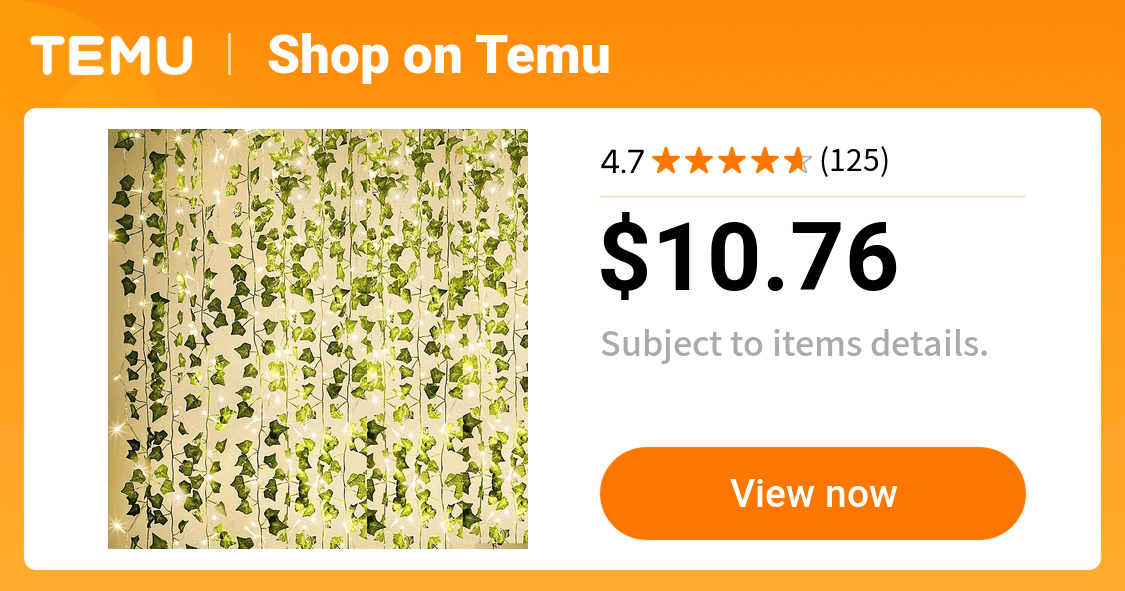Open the Shop on Temu heading link
Image resolution: width=1125 pixels, height=591 pixels.
tap(438, 55)
